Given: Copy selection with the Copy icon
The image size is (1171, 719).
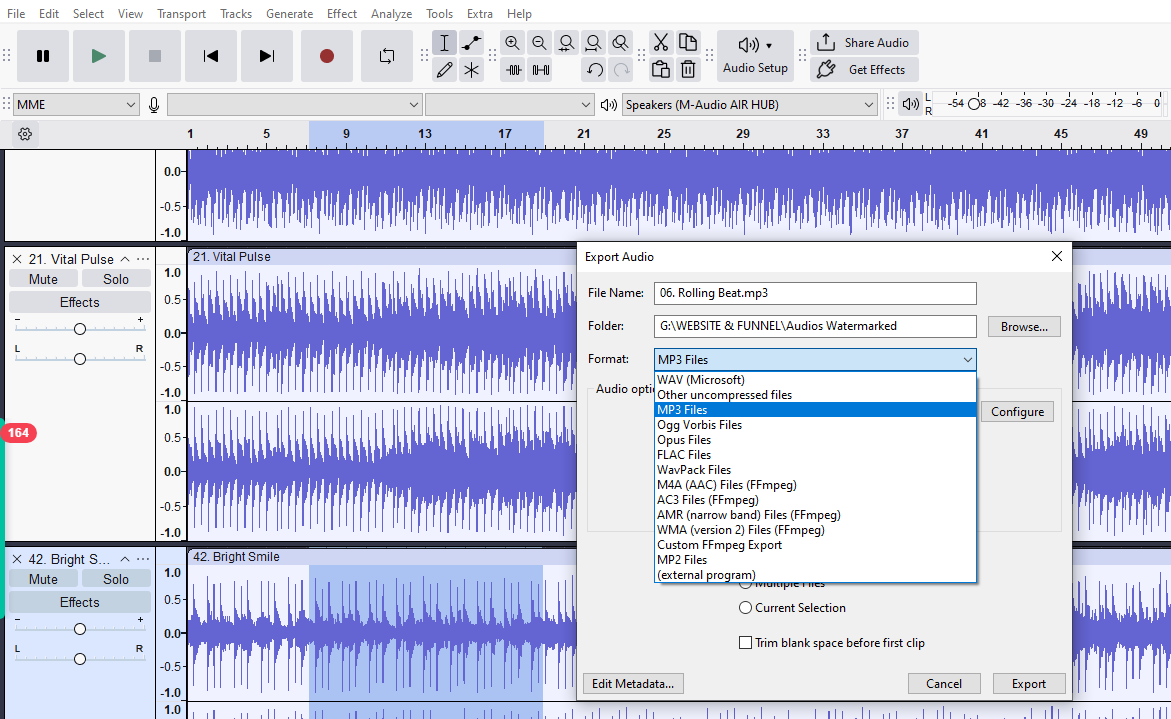Looking at the screenshot, I should [688, 43].
